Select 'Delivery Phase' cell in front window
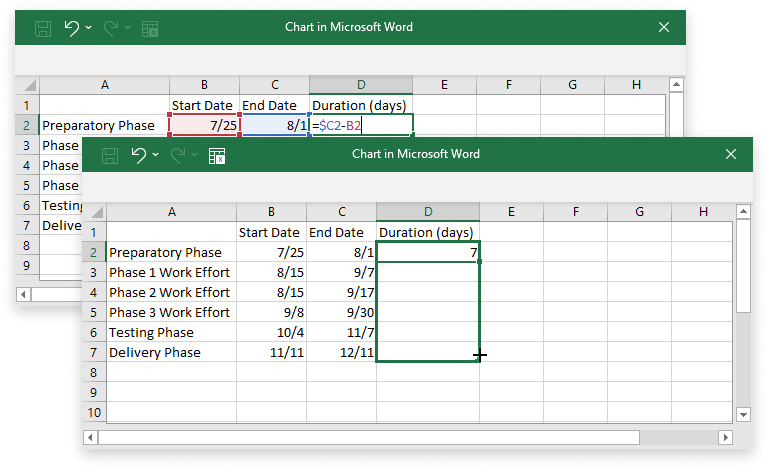This screenshot has height=469, width=768. pyautogui.click(x=171, y=352)
